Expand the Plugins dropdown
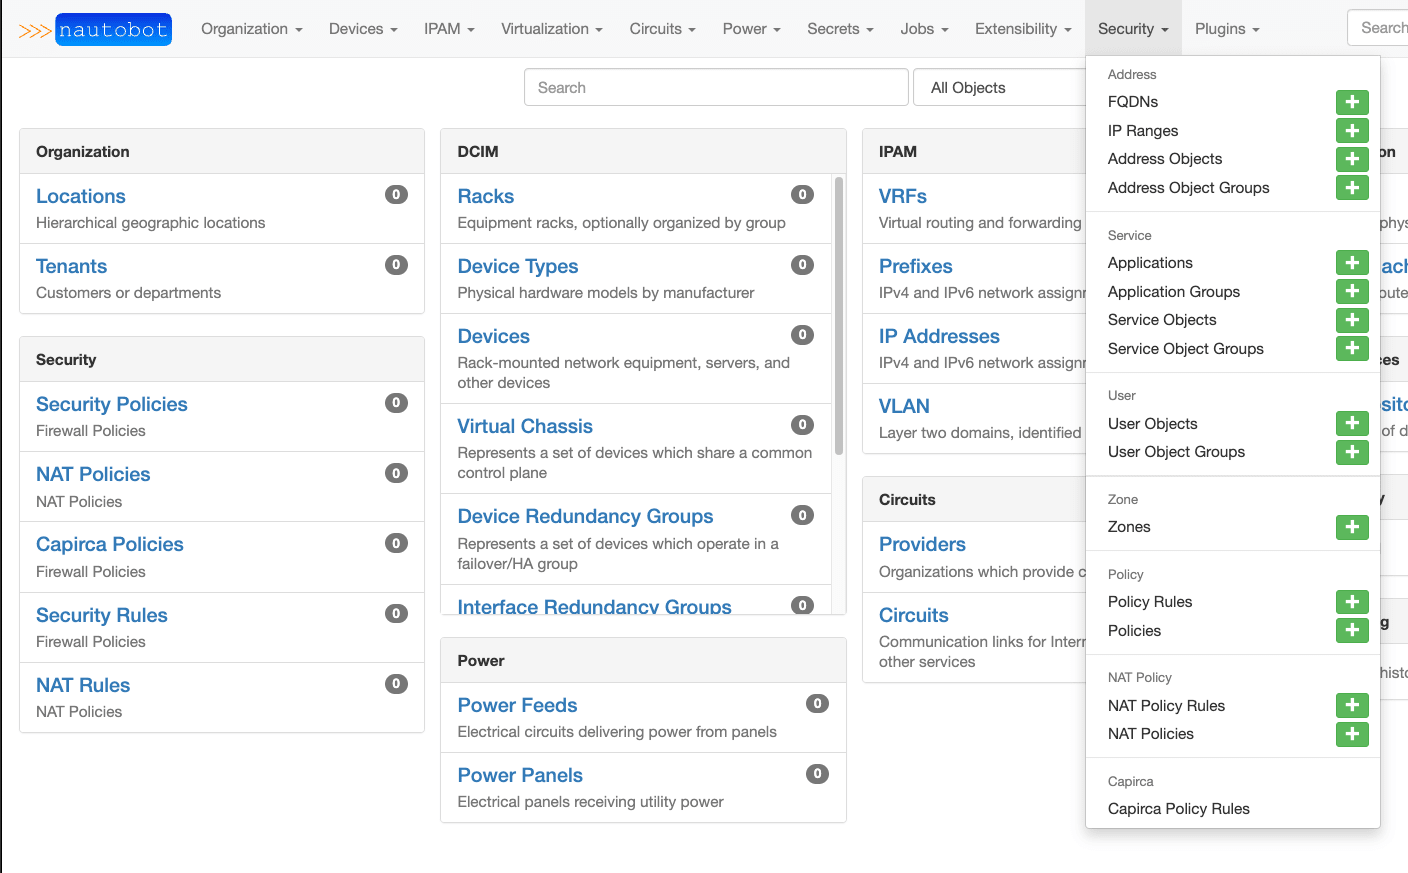Viewport: 1408px width, 873px height. coord(1227,29)
